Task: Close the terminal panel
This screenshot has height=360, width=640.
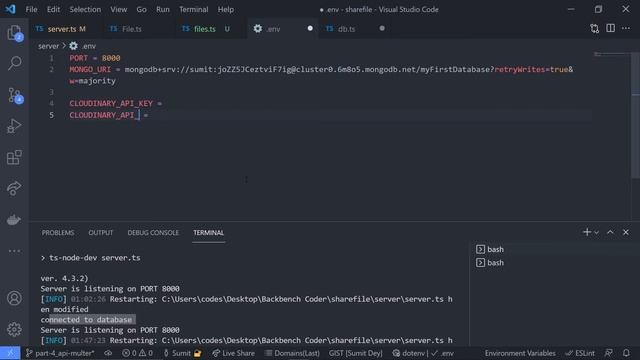Action: (x=626, y=232)
